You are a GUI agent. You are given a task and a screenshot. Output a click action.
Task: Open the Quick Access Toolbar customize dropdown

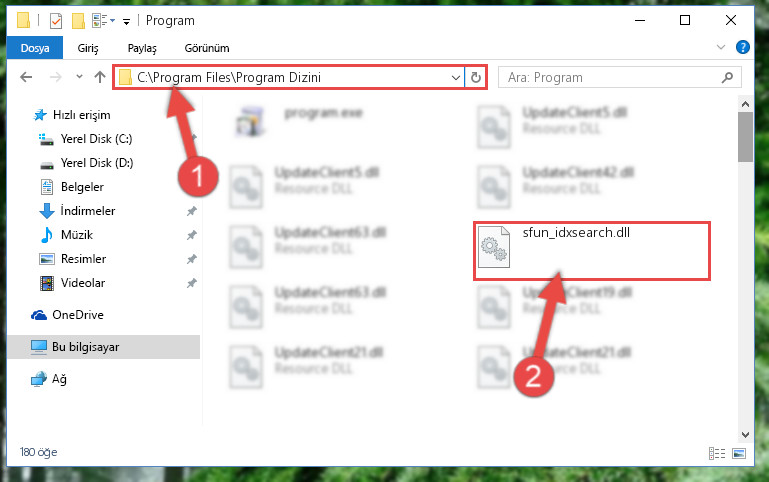tap(126, 21)
